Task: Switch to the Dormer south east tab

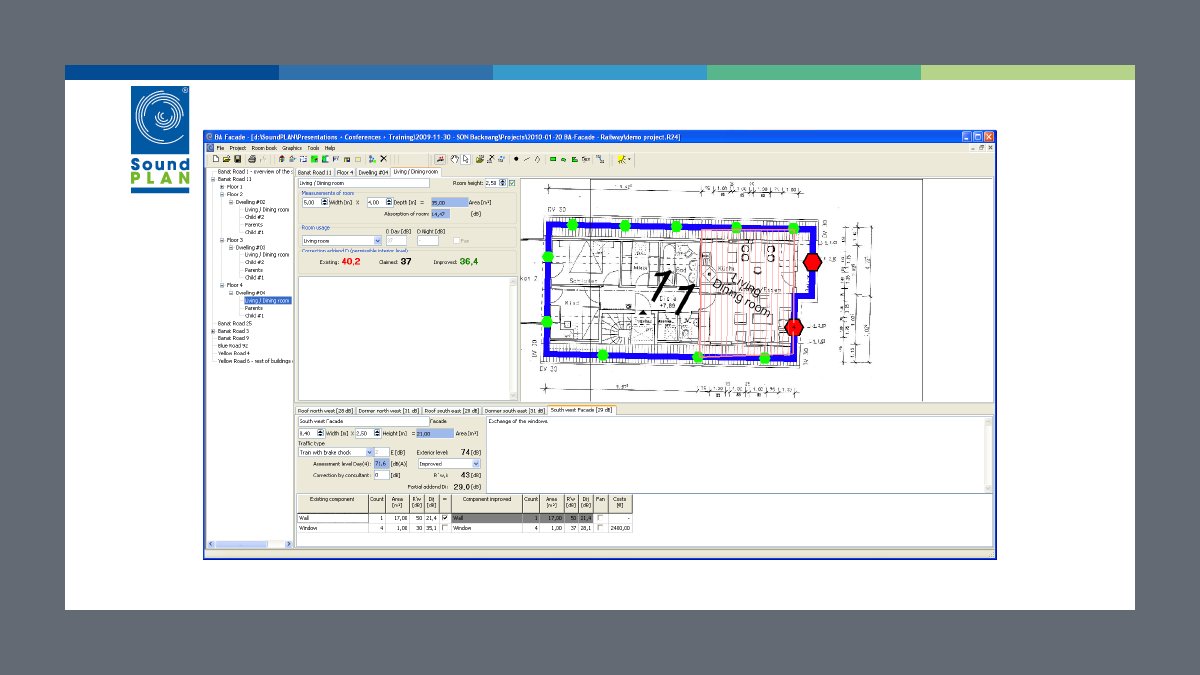Action: [x=515, y=410]
